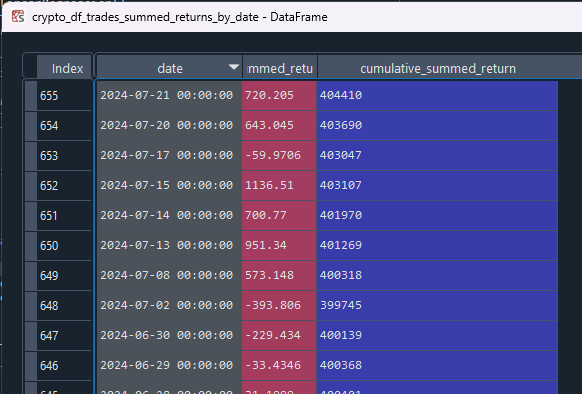Click date cell 2024-06-29 00:00:00
Image resolution: width=582 pixels, height=394 pixels.
tap(169, 366)
